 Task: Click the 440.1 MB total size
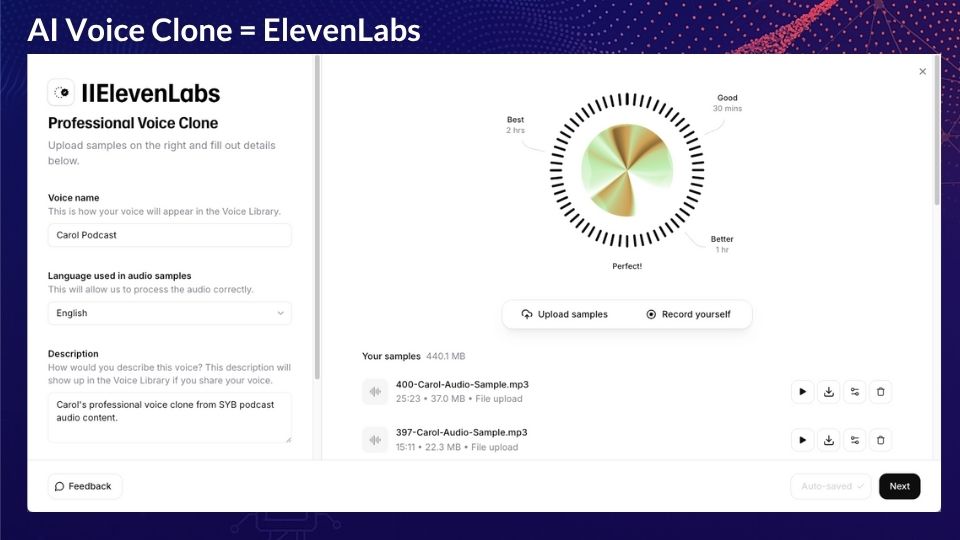point(446,356)
